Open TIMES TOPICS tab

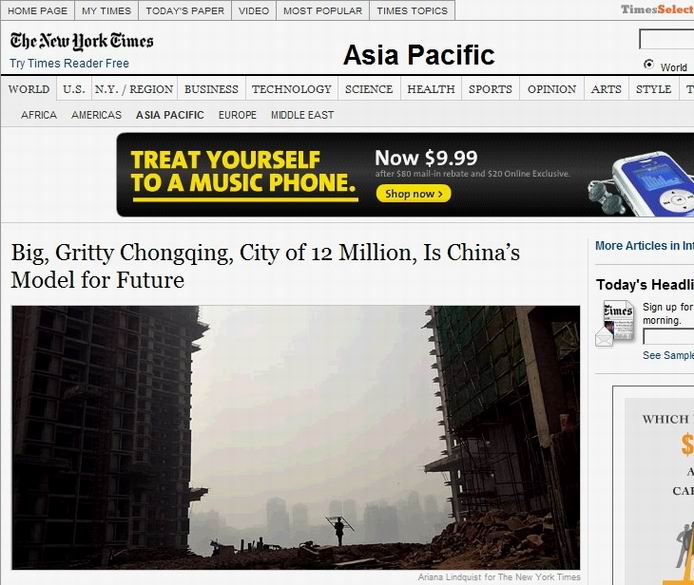pyautogui.click(x=412, y=11)
